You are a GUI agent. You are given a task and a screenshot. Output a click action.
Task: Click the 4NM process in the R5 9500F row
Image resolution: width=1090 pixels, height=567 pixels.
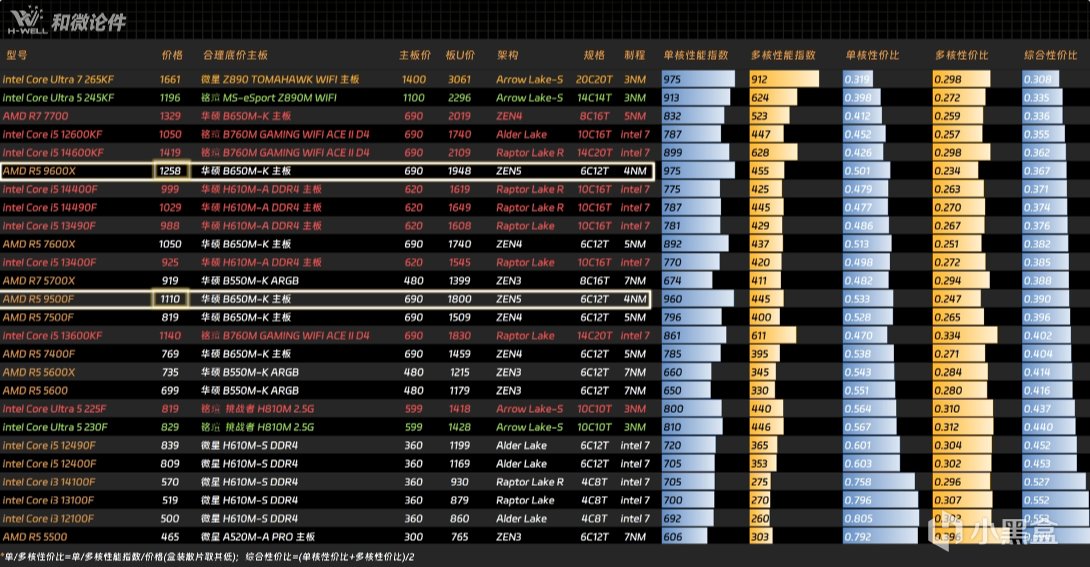635,299
